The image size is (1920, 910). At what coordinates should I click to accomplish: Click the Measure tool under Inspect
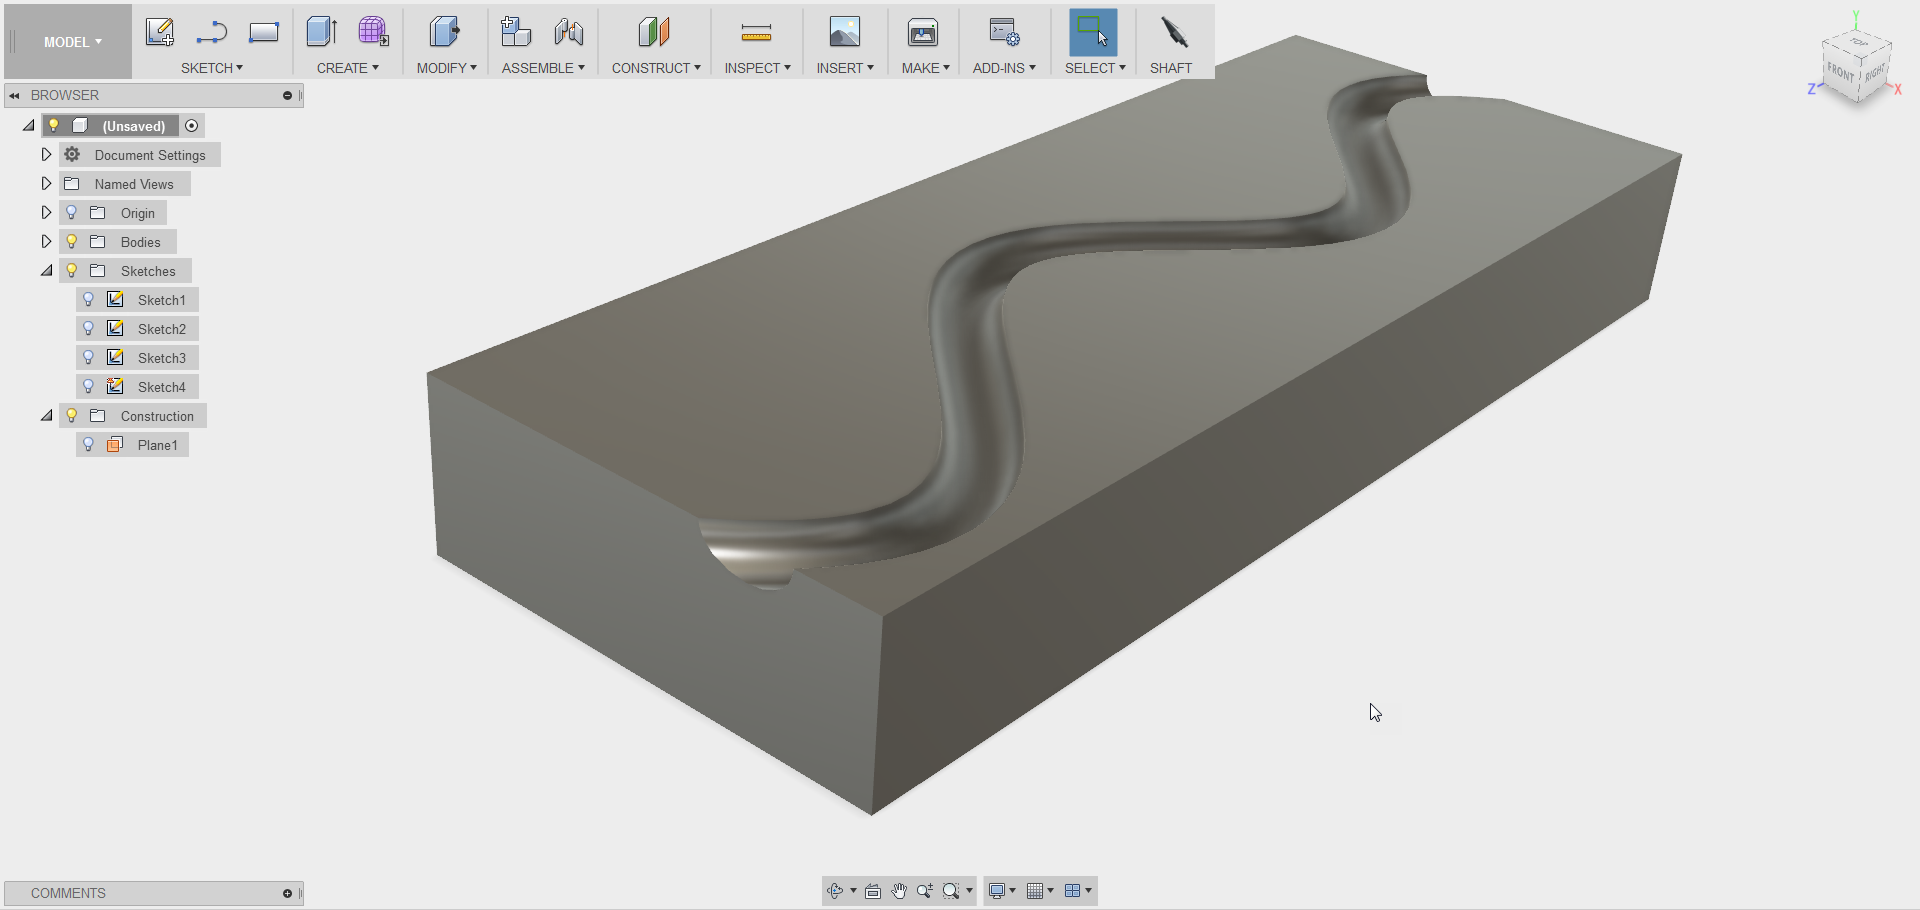pyautogui.click(x=757, y=31)
